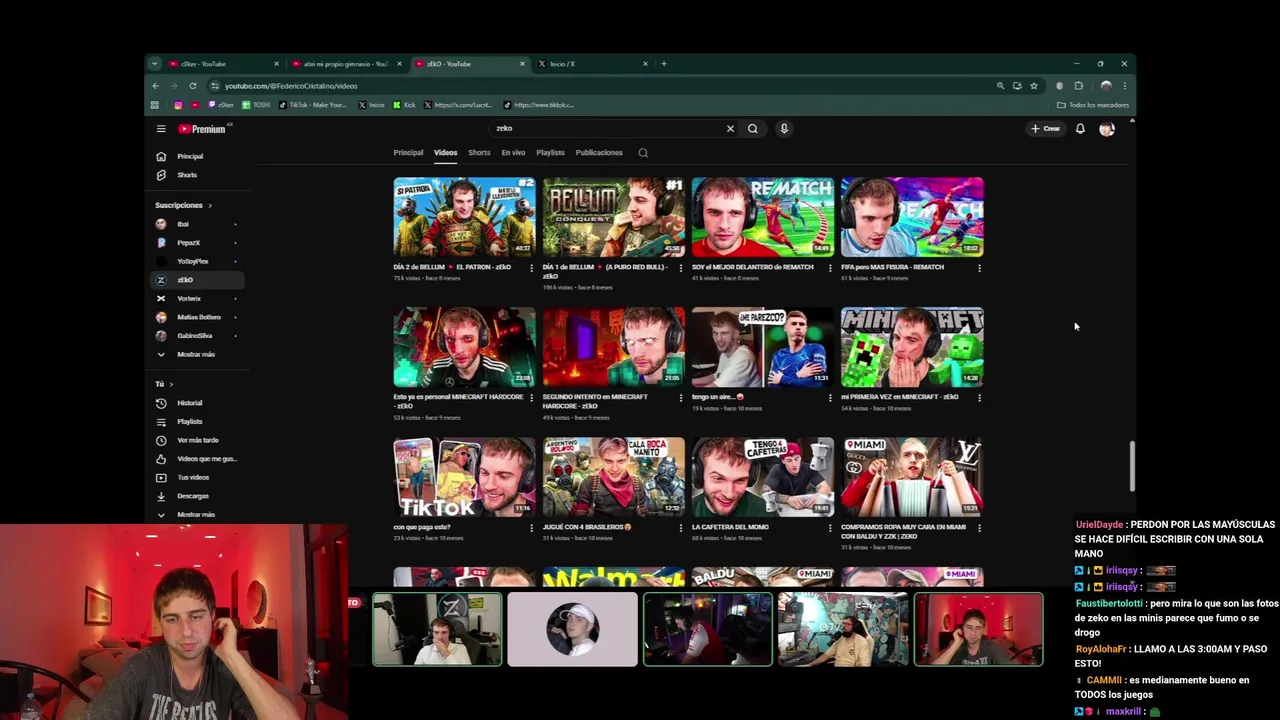Viewport: 1280px width, 720px height.
Task: Clear the 'zeko' search text with the X
Action: [x=730, y=128]
